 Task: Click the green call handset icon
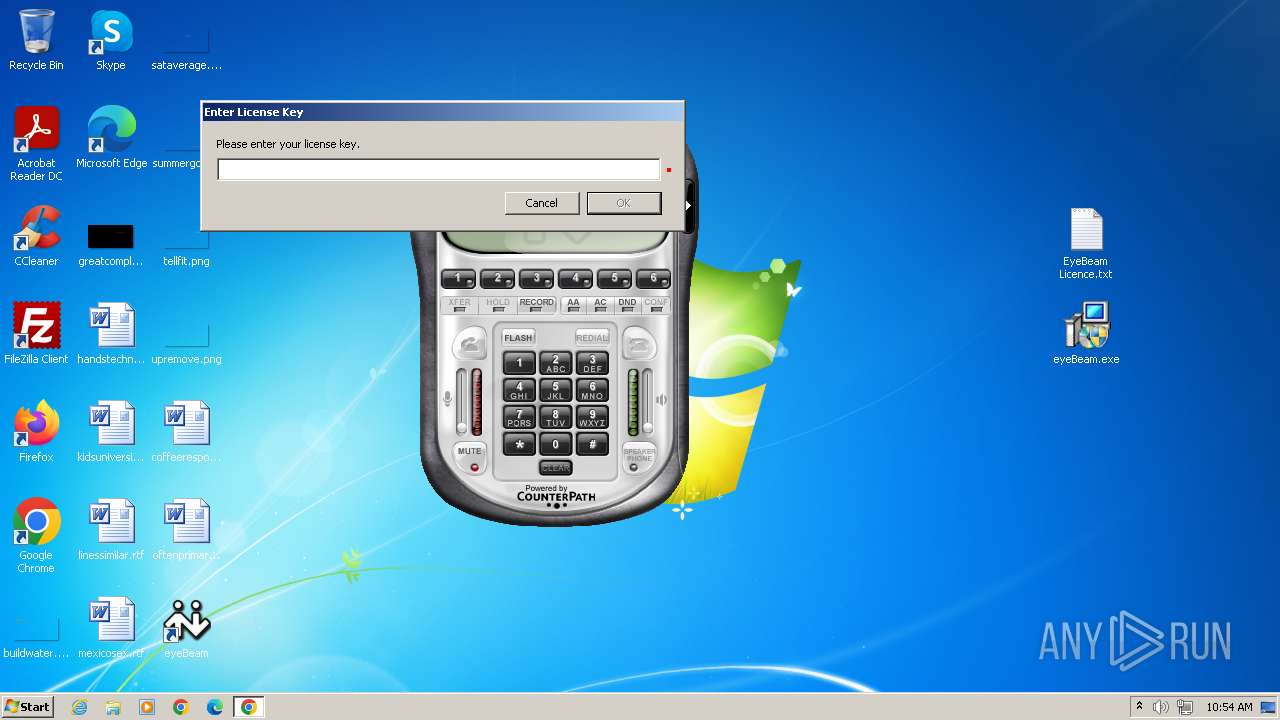click(x=470, y=345)
